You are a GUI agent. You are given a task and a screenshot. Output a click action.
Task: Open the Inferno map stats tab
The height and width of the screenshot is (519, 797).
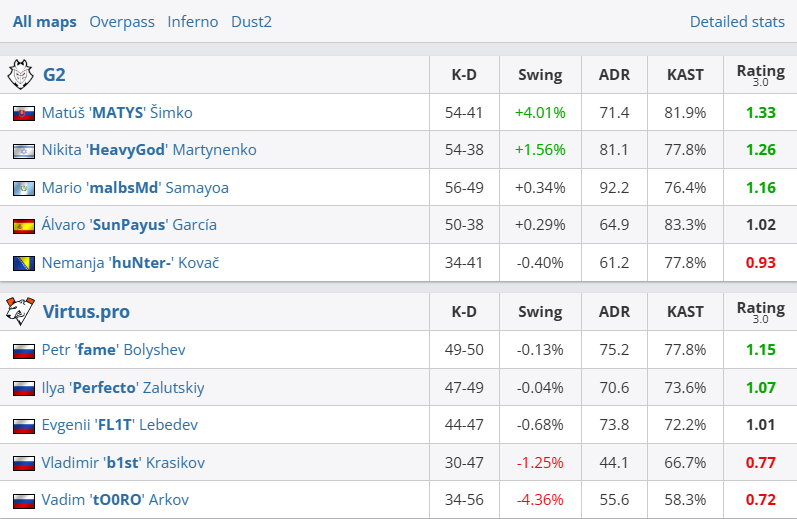click(193, 22)
